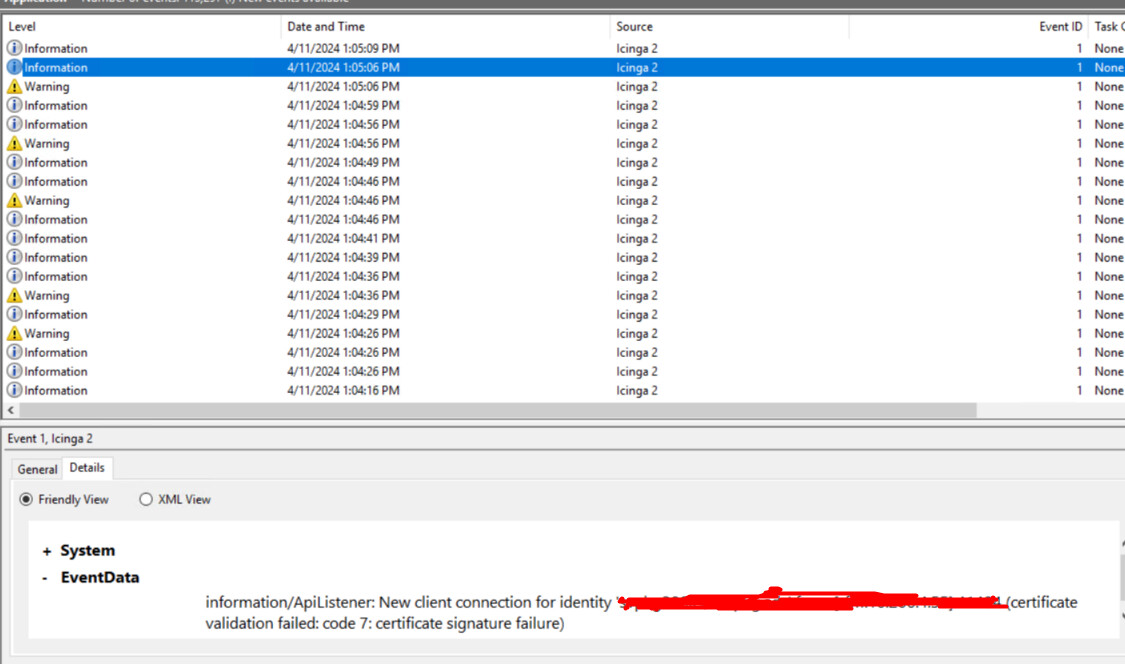Select the information icon of the 1:04:16 PM event
Viewport: 1125px width, 664px height.
[14, 391]
